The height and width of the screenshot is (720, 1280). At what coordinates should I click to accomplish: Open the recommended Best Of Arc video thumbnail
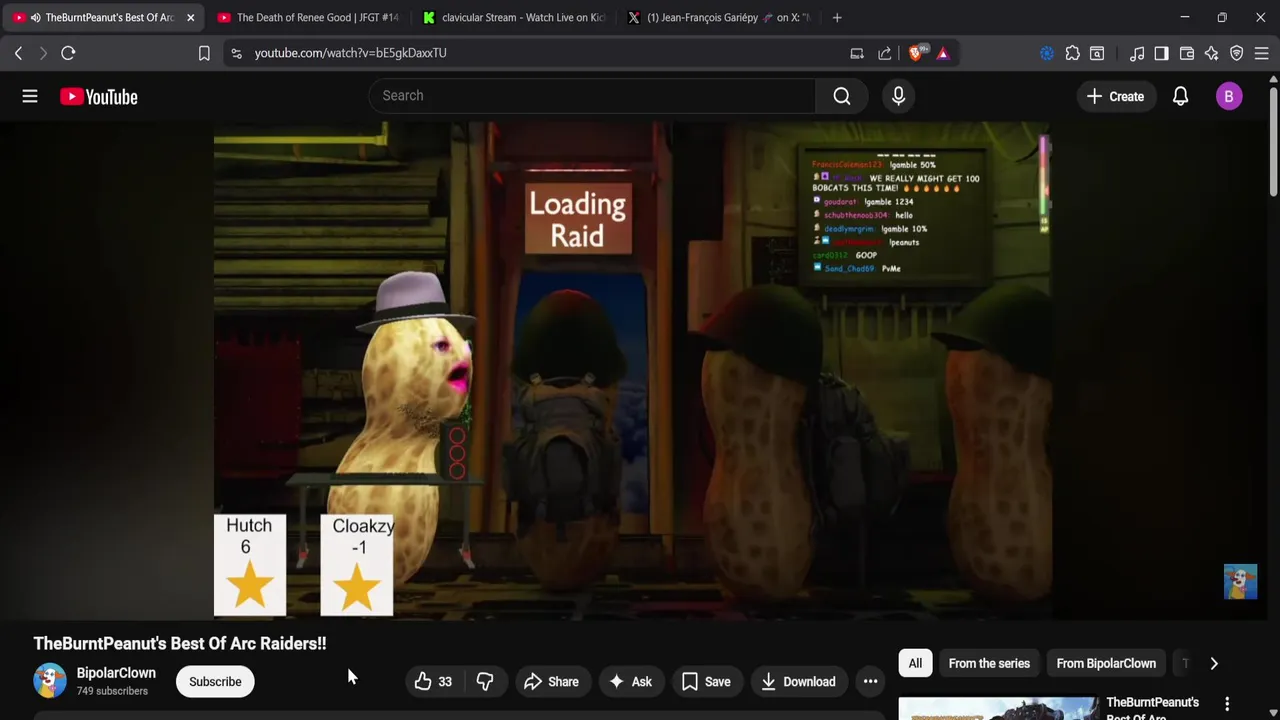point(998,709)
